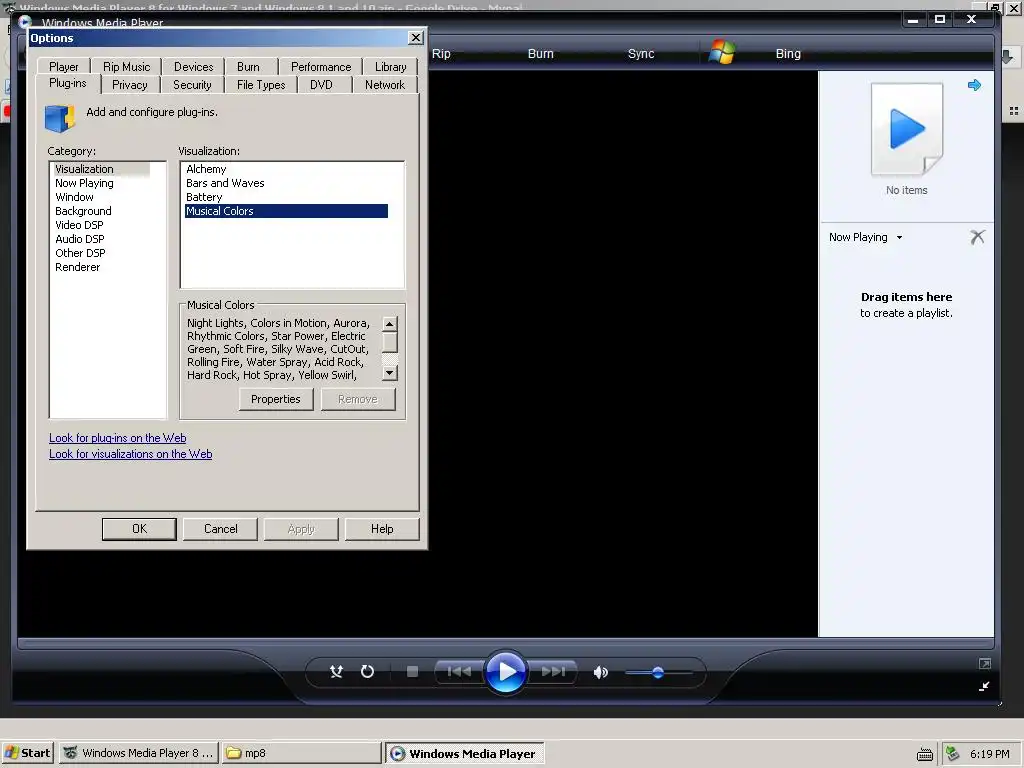Open the Burn tab in media player
Screen dimensions: 1024x768
point(541,54)
